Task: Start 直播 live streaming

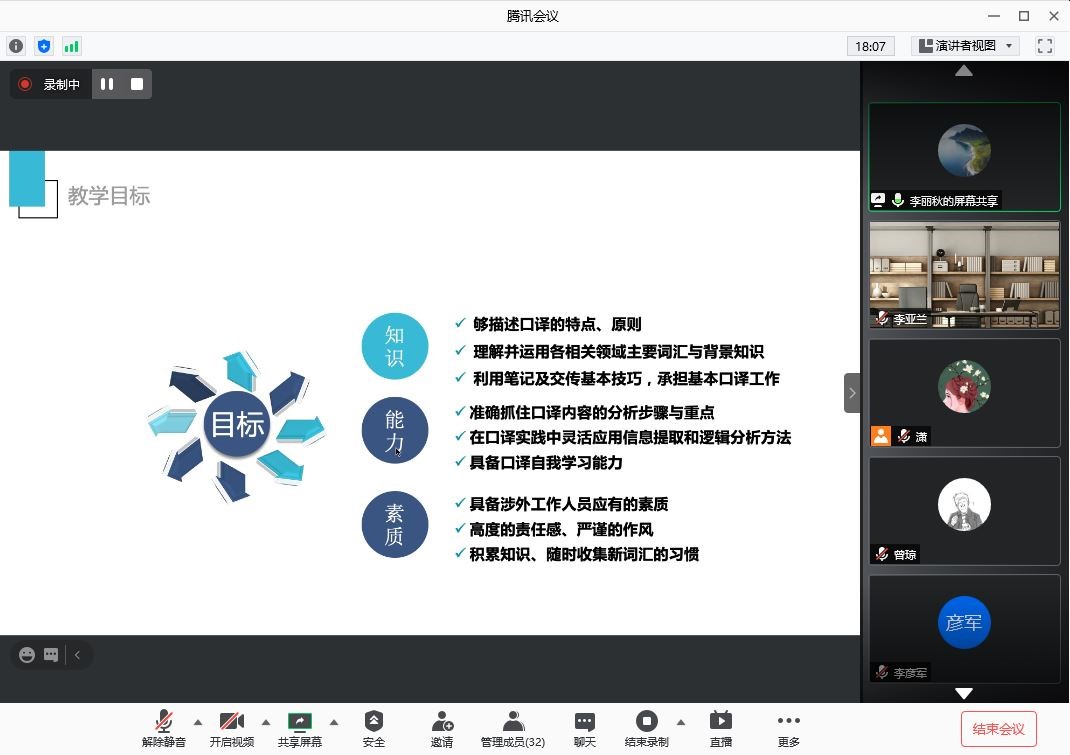Action: coord(720,727)
